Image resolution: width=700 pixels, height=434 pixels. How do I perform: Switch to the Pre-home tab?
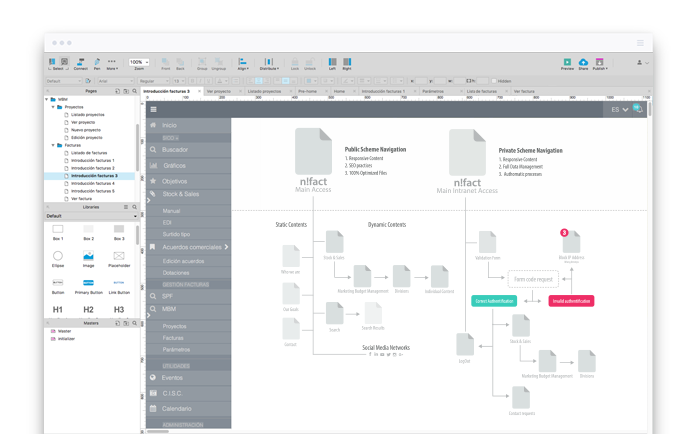click(307, 91)
